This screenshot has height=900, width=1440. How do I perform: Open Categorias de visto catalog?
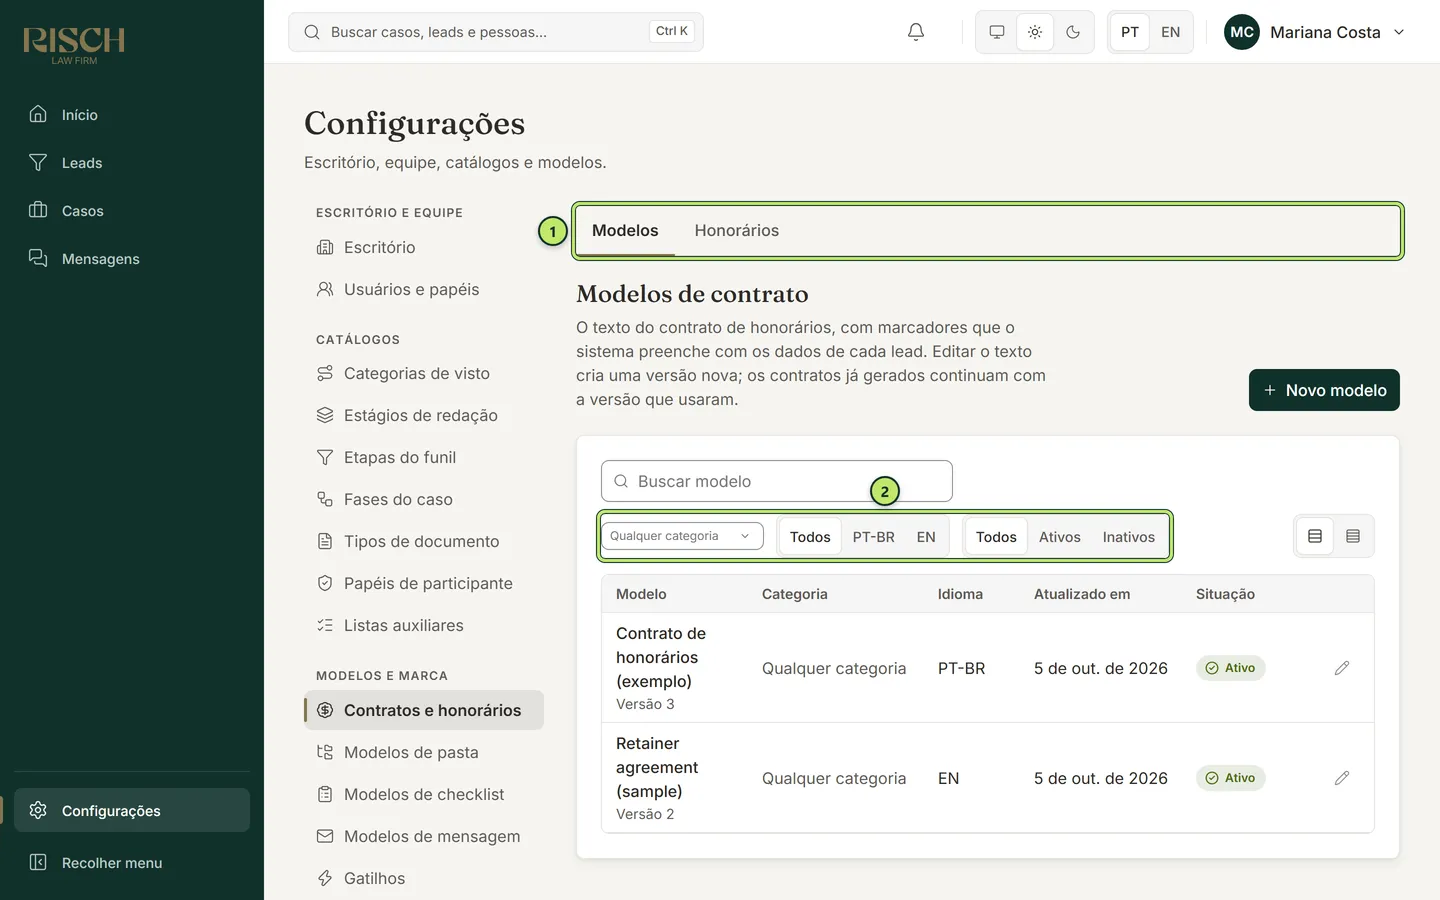(424, 373)
